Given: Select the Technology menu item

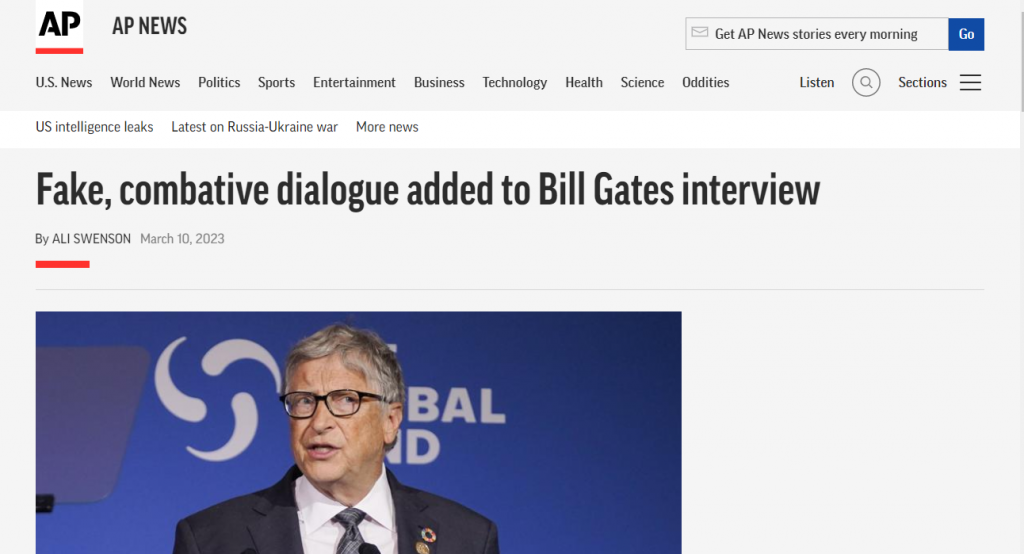Looking at the screenshot, I should [x=515, y=82].
